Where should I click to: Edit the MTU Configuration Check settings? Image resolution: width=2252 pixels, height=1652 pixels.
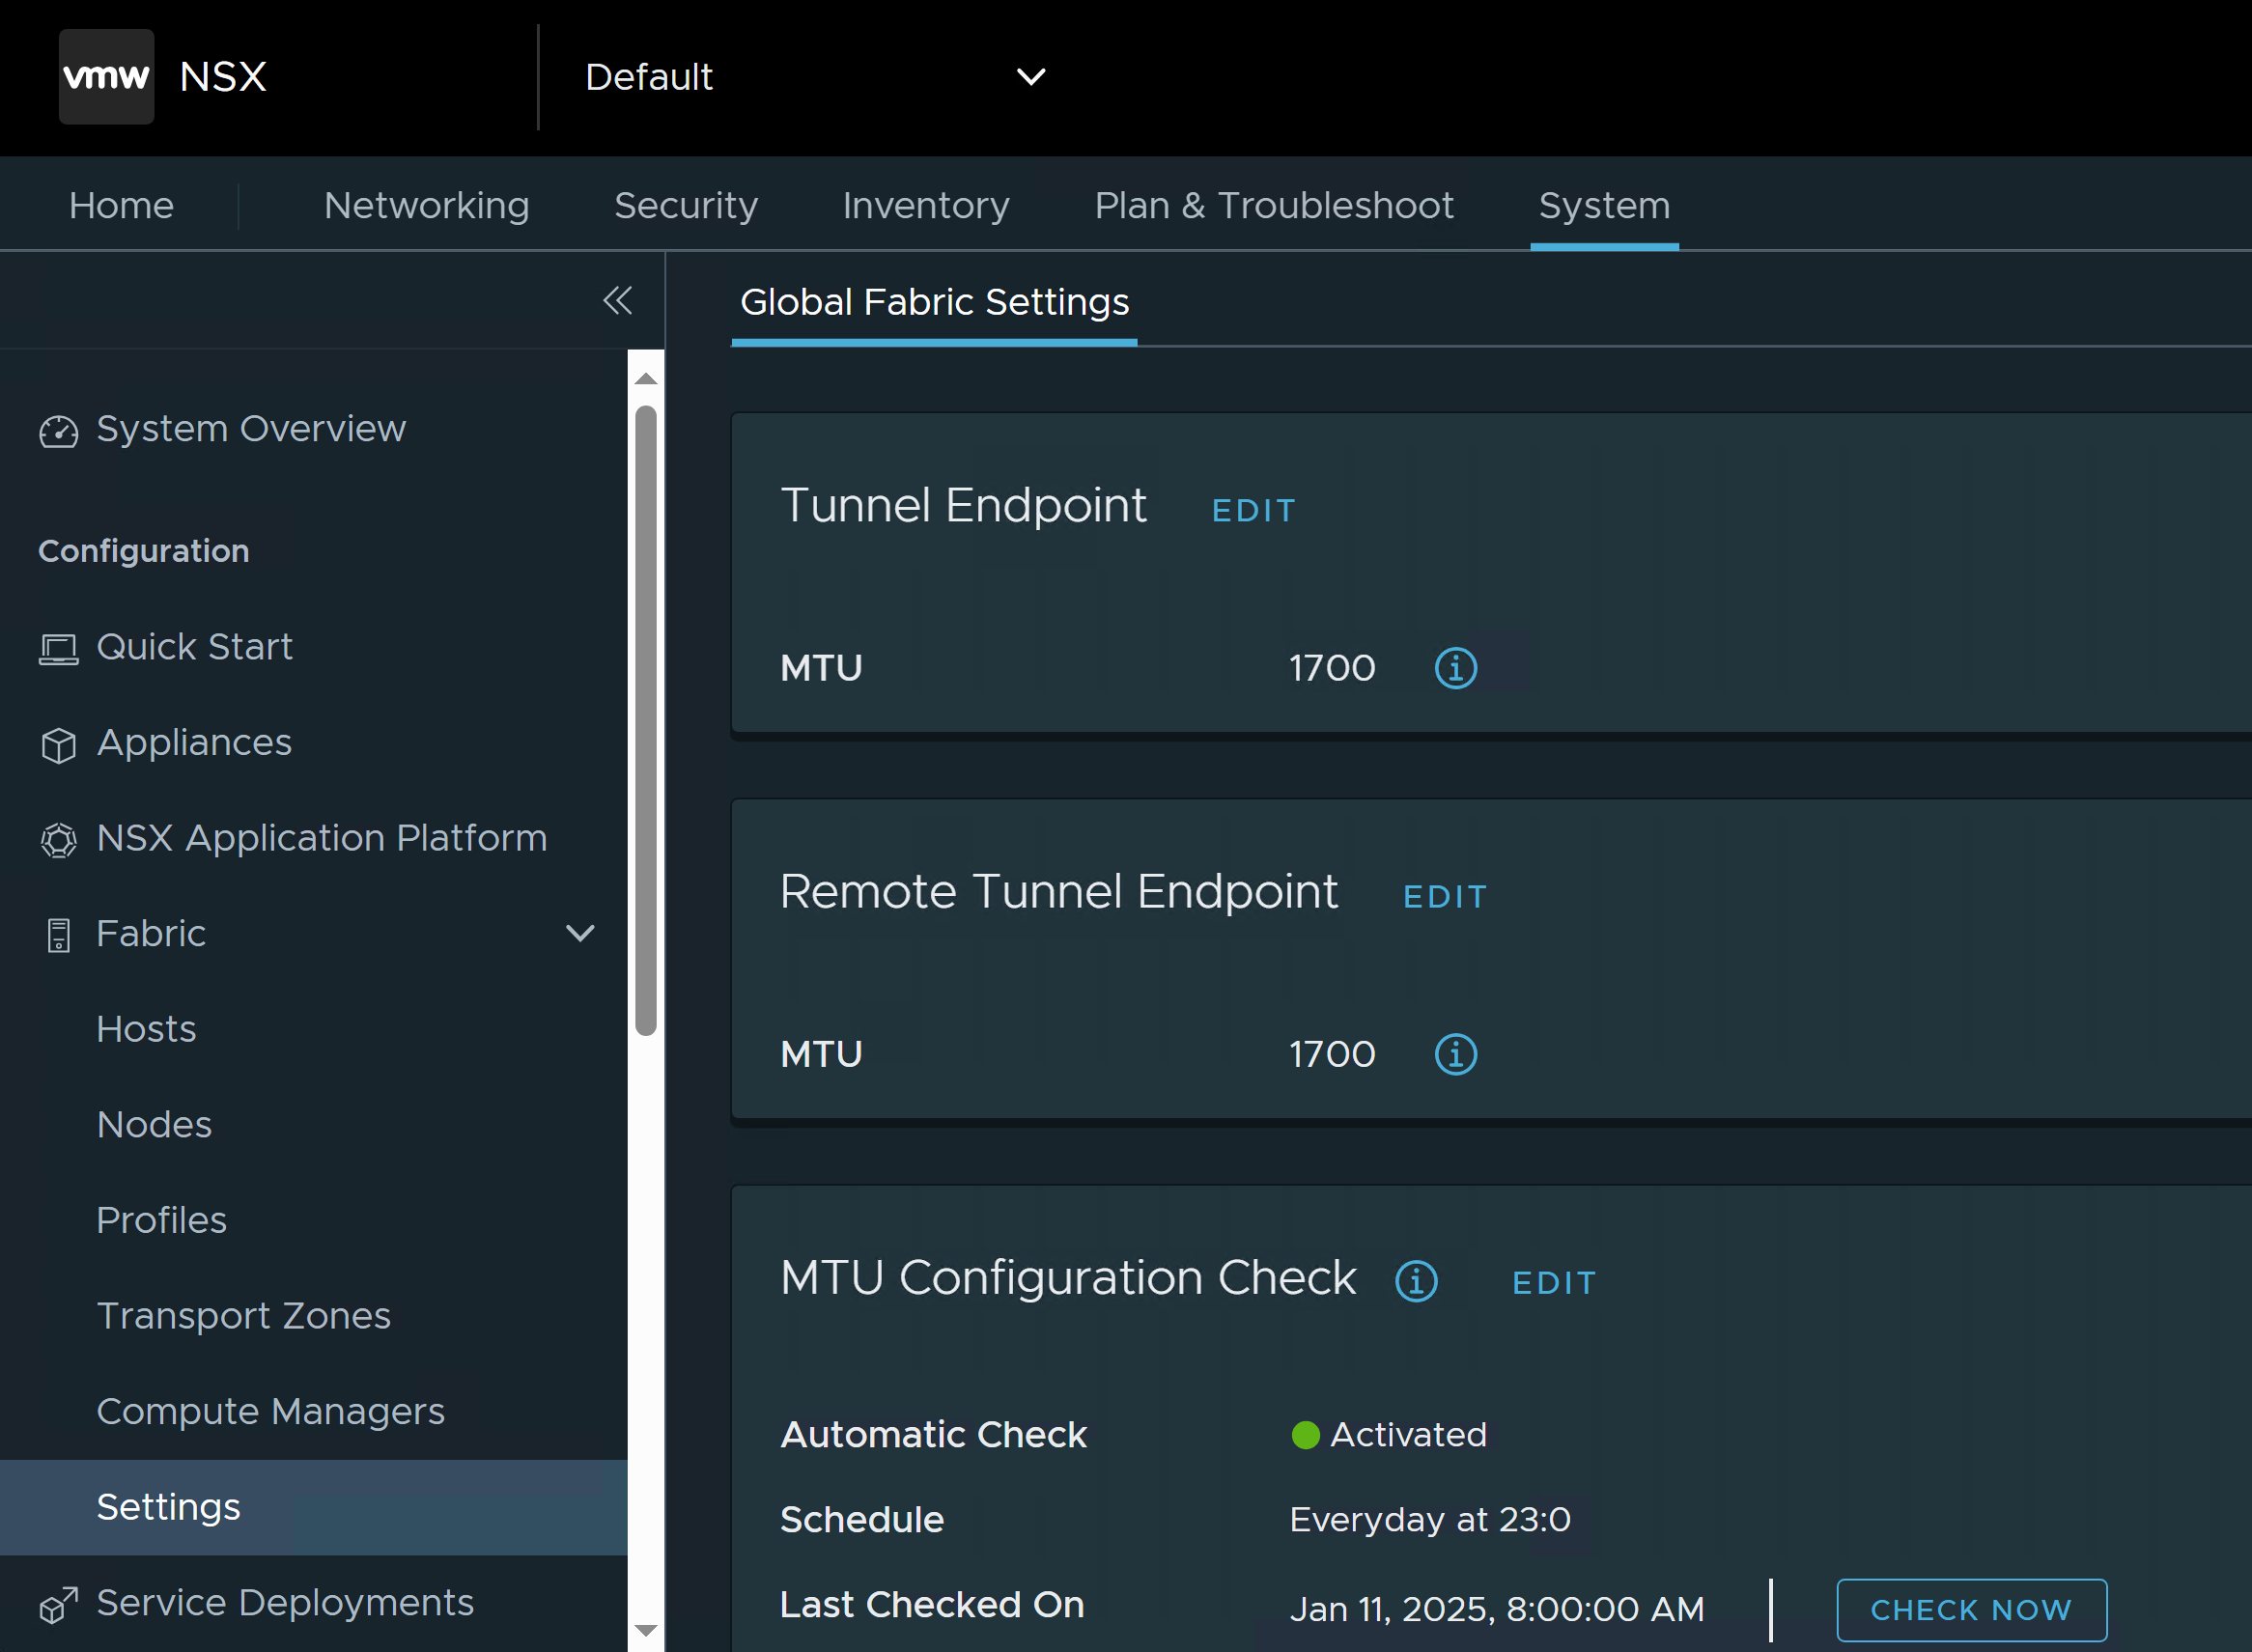click(x=1553, y=1283)
